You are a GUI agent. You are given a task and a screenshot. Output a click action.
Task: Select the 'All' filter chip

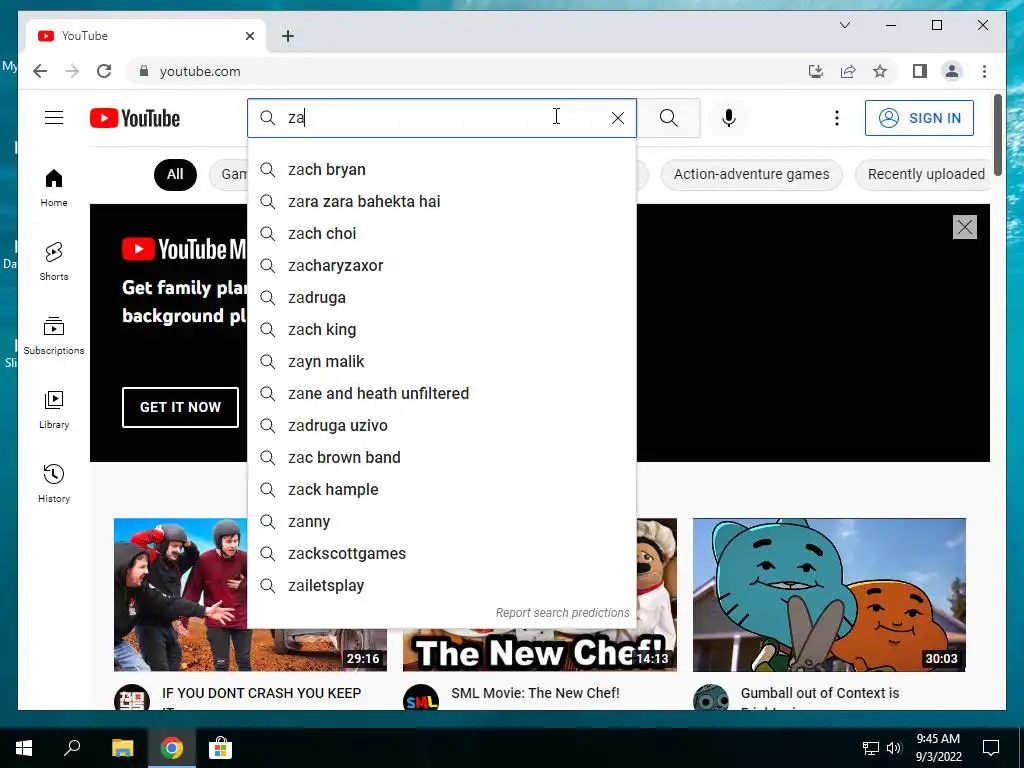point(175,174)
